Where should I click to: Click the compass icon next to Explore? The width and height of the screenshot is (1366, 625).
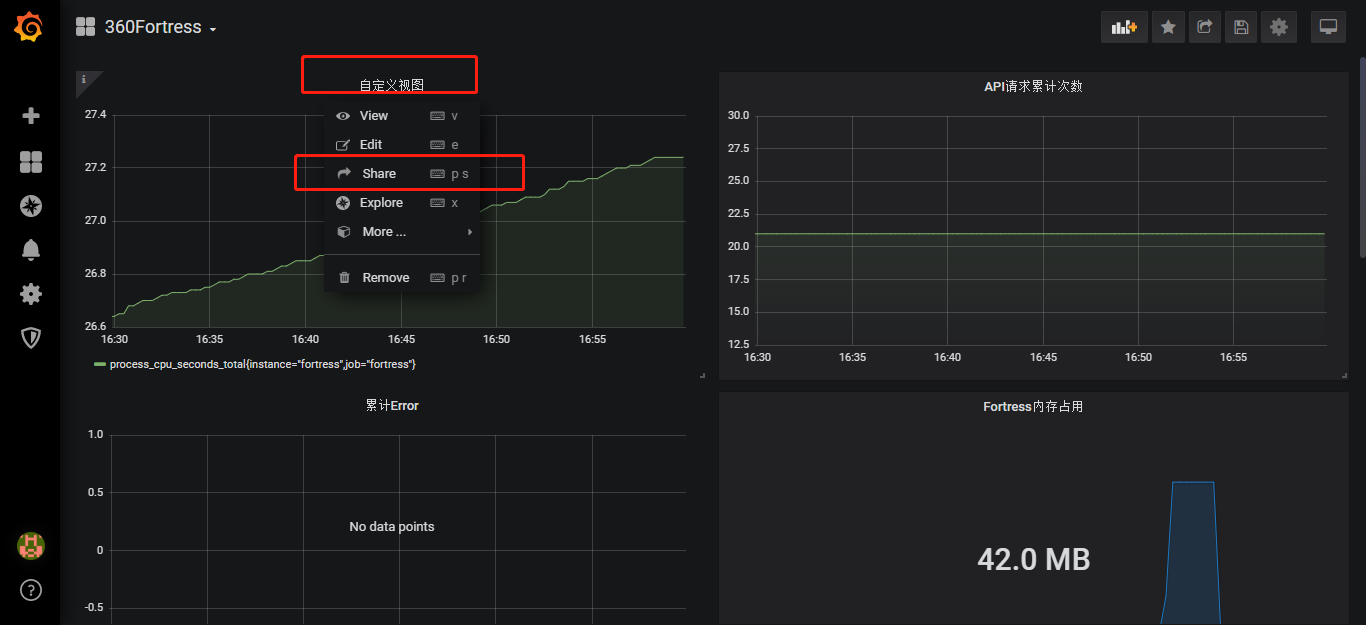click(343, 203)
